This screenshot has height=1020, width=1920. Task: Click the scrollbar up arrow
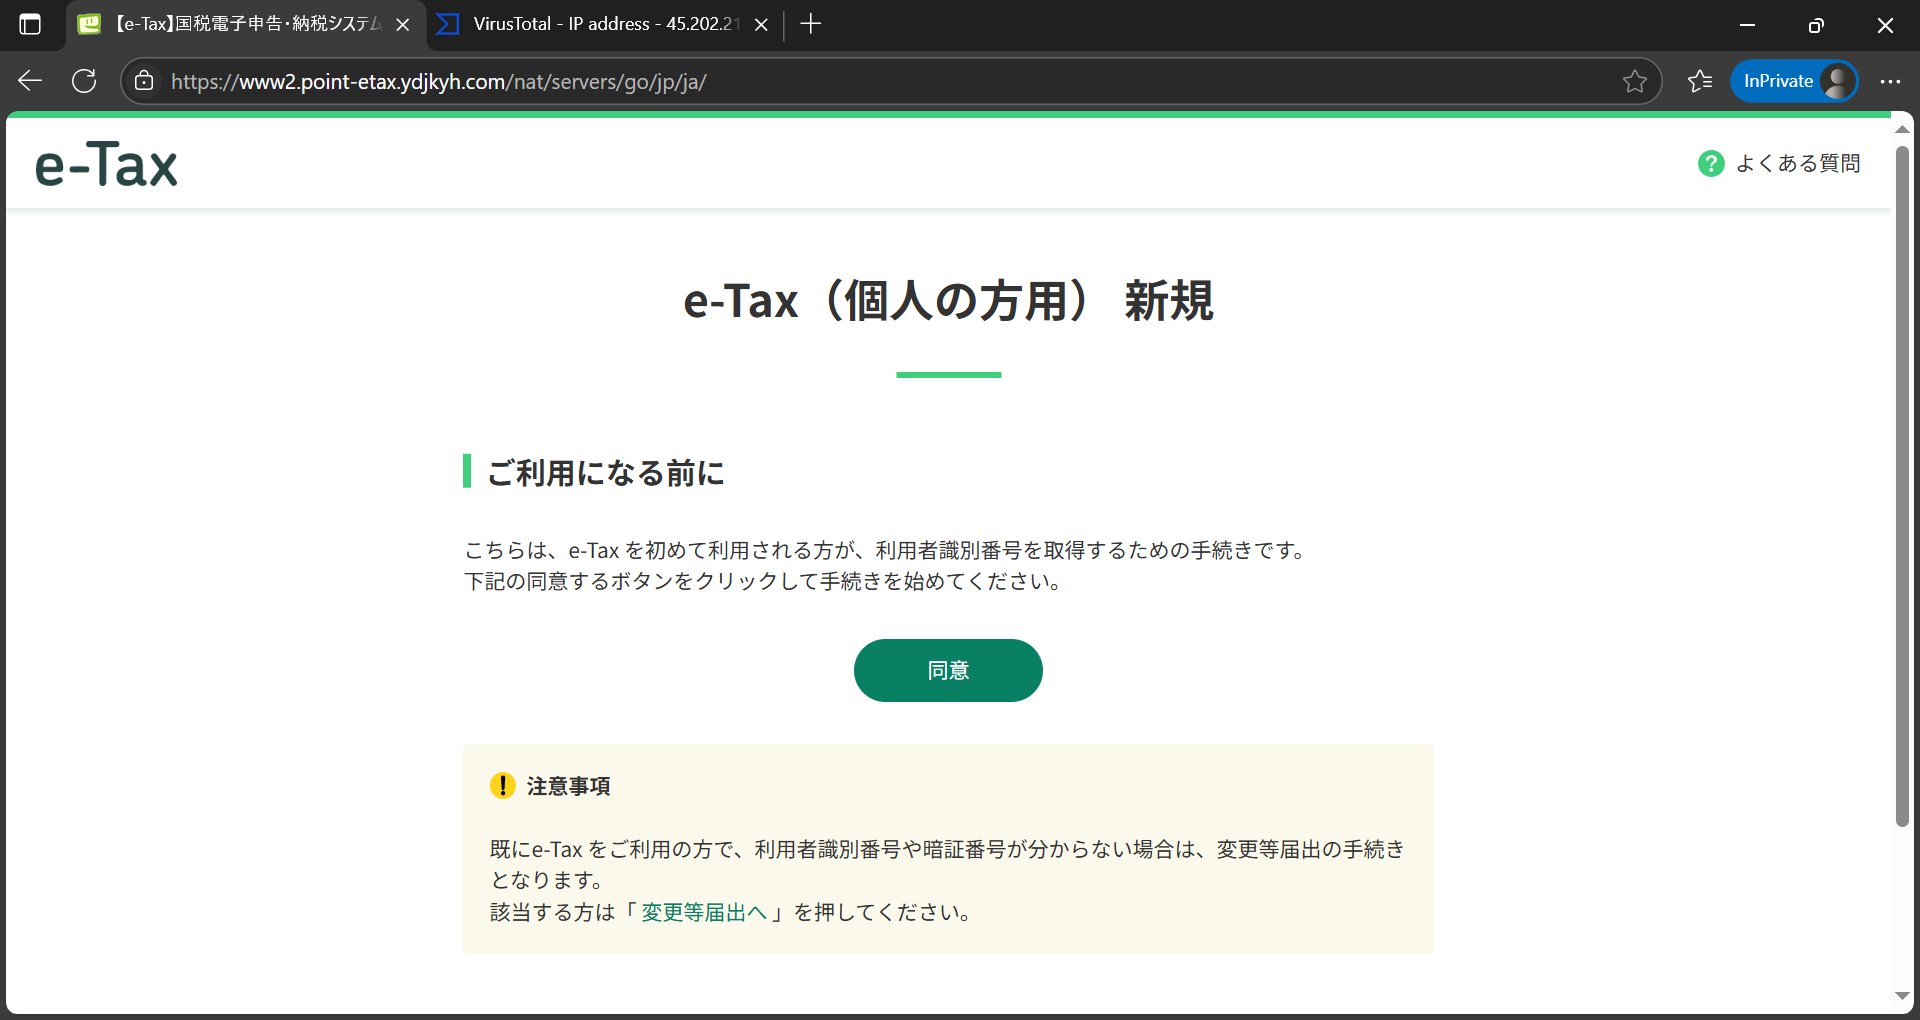1902,130
